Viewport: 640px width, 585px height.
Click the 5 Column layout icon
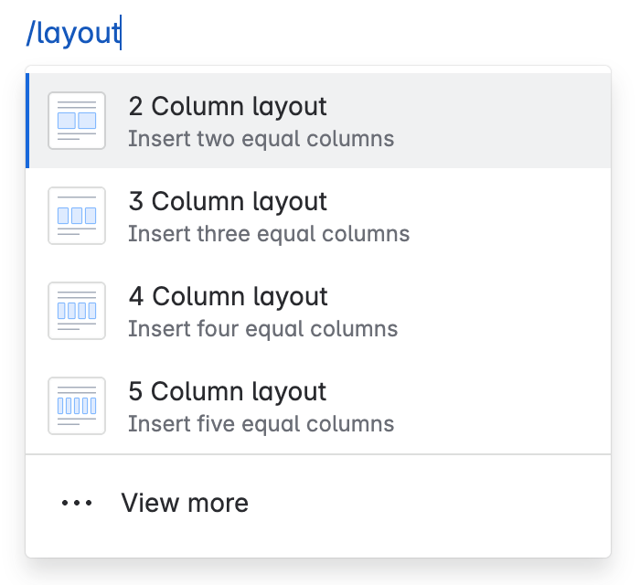pos(77,406)
